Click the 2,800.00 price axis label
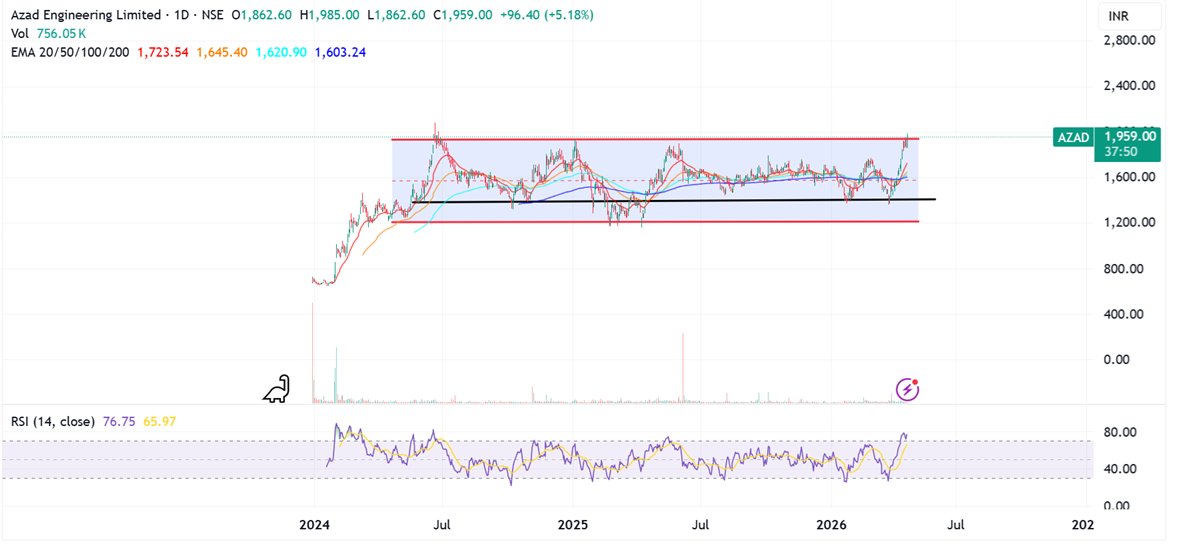Screen dimensions: 1180x551 [1130, 40]
